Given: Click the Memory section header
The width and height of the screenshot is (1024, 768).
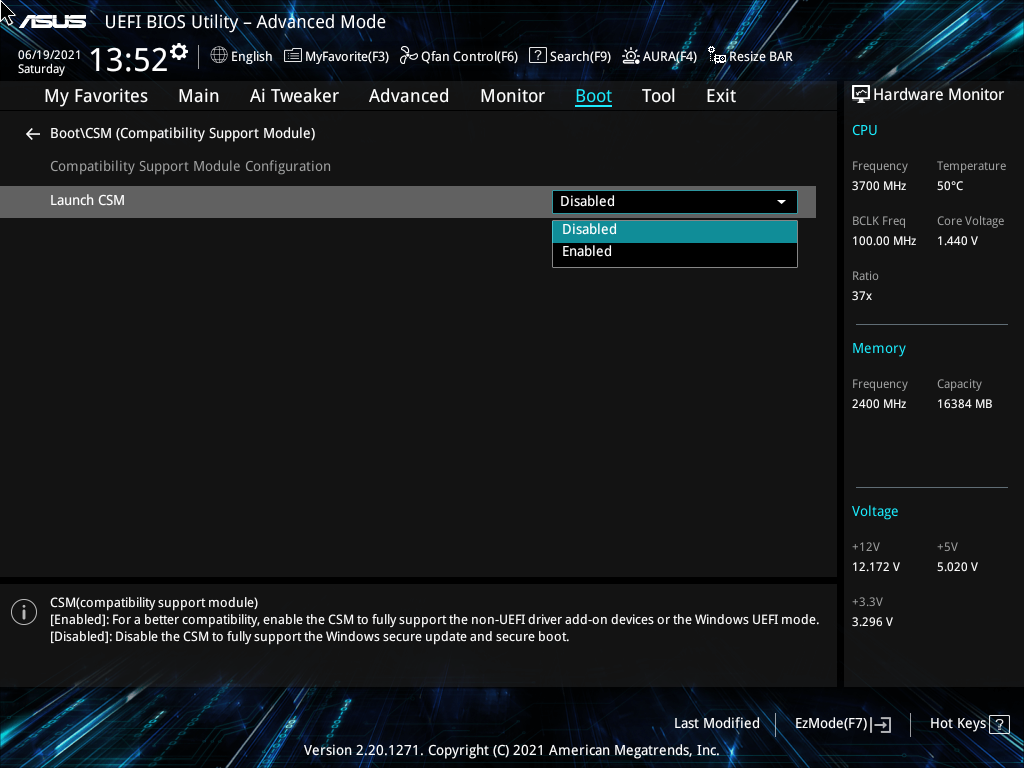Looking at the screenshot, I should click(878, 347).
